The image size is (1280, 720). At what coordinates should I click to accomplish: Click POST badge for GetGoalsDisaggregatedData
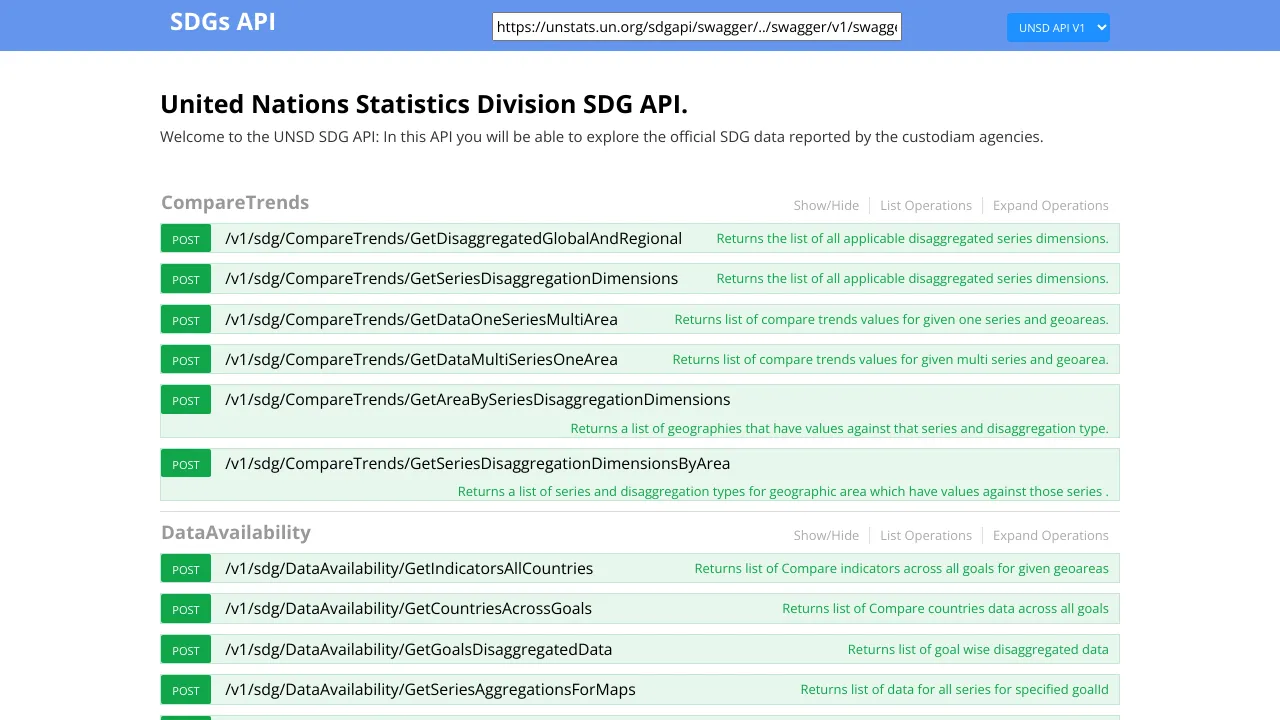tap(186, 650)
